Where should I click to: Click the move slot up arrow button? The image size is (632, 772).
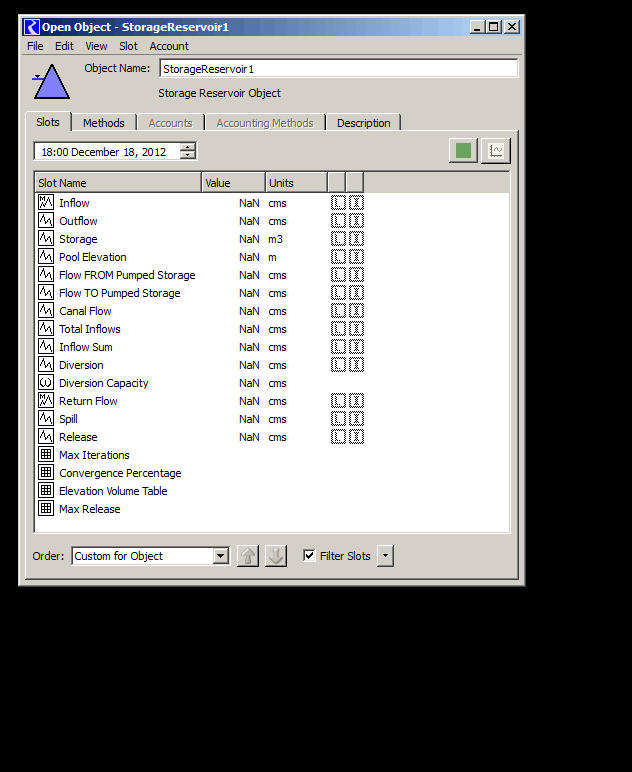[248, 556]
